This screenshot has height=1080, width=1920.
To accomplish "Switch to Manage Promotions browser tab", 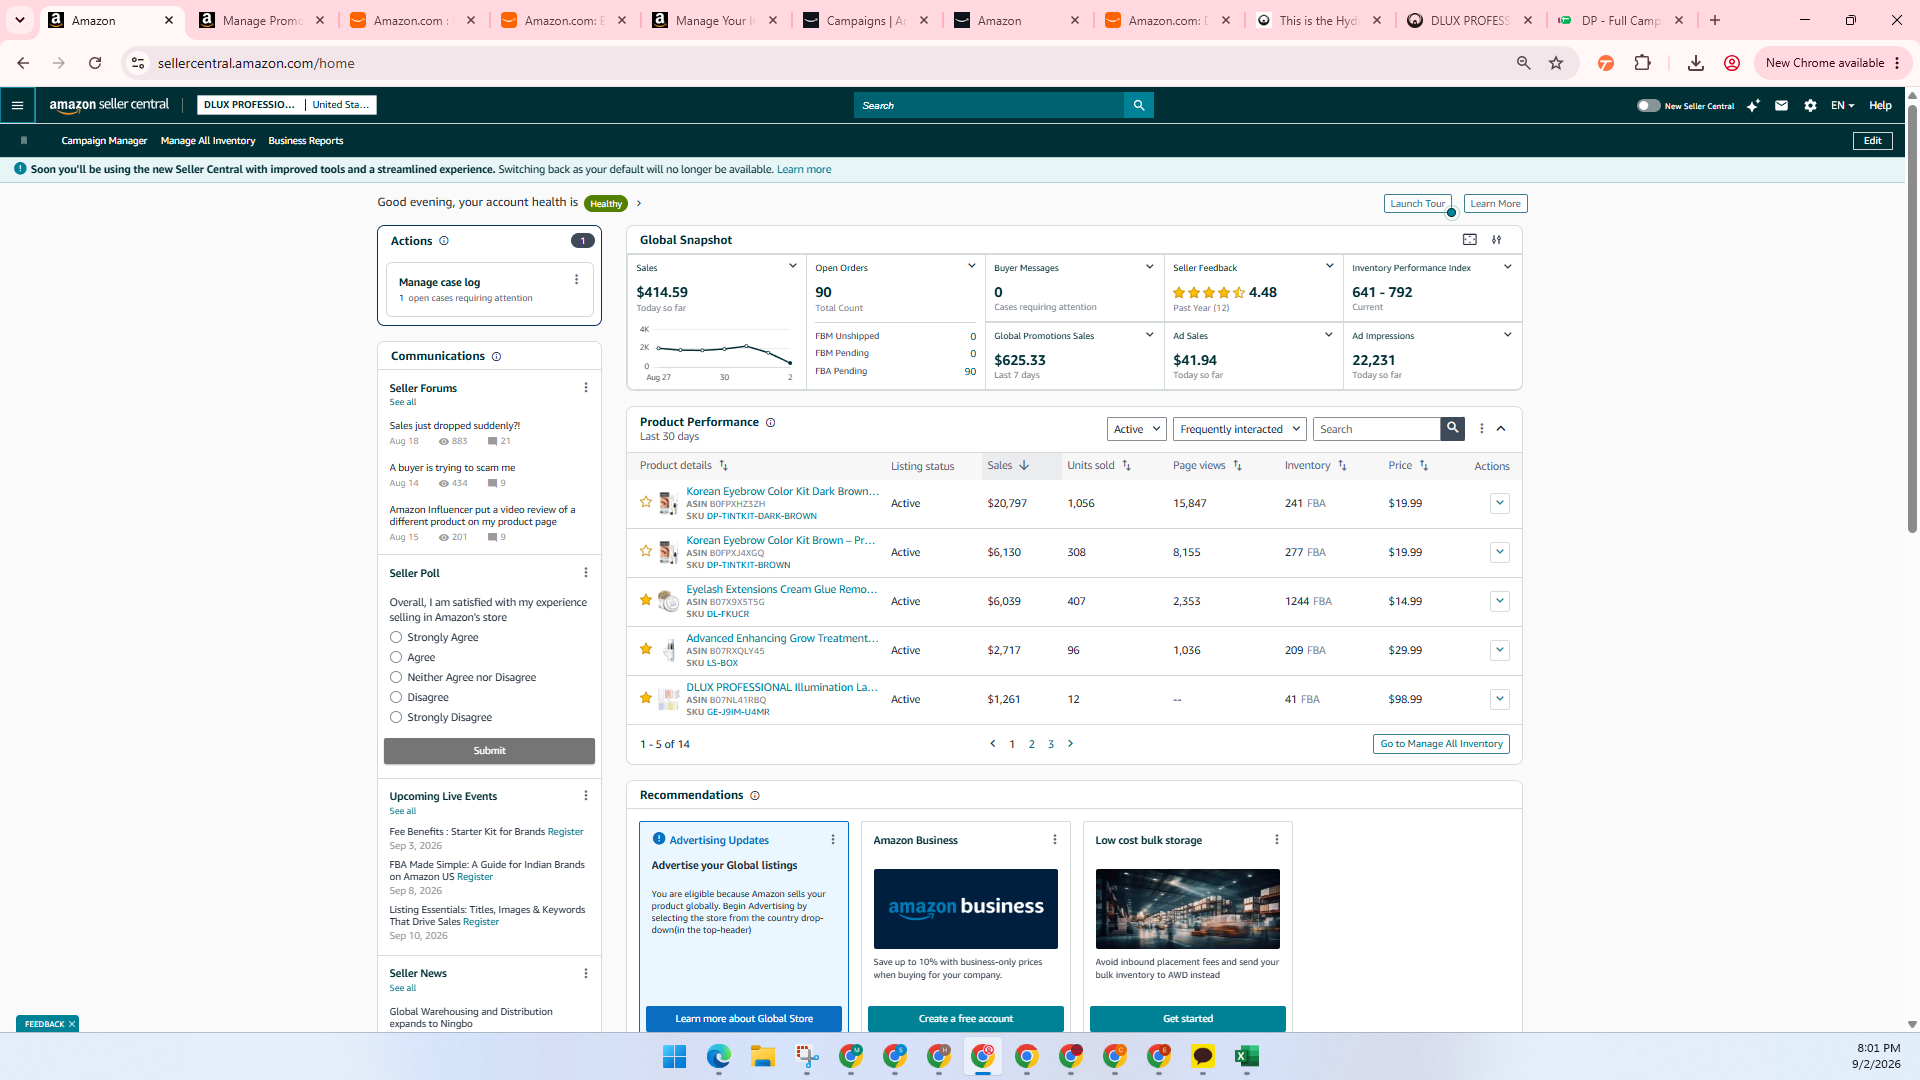I will click(263, 20).
